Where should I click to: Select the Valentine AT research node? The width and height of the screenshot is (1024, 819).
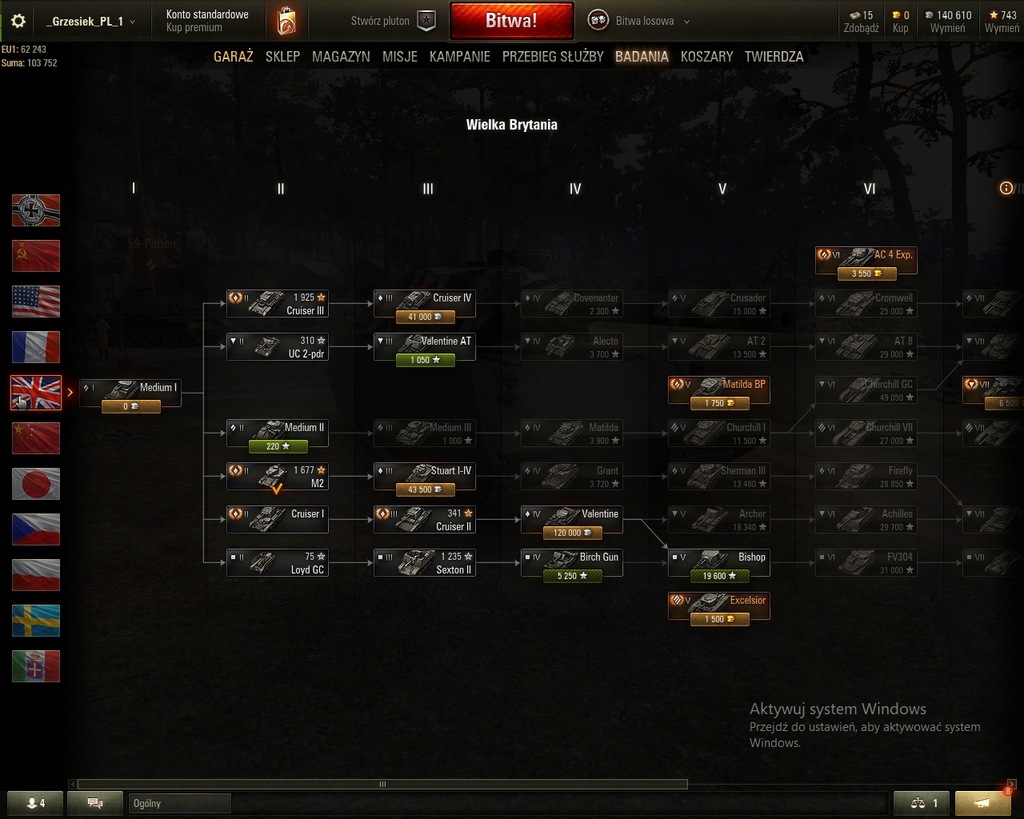tap(424, 347)
